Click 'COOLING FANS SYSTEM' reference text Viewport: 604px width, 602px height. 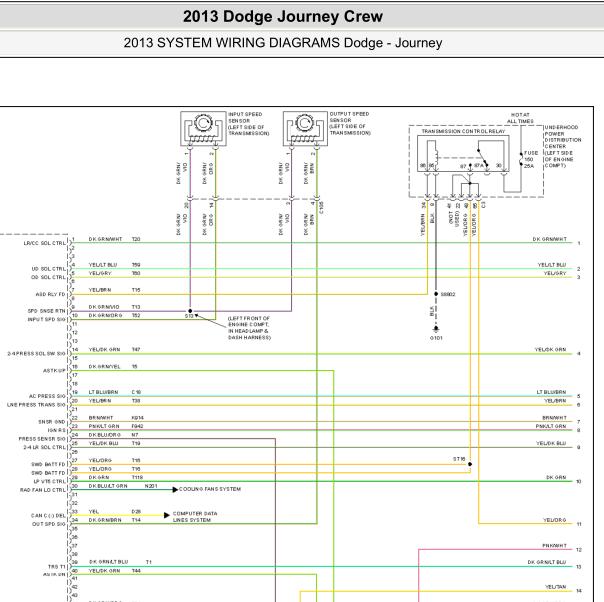[x=210, y=489]
